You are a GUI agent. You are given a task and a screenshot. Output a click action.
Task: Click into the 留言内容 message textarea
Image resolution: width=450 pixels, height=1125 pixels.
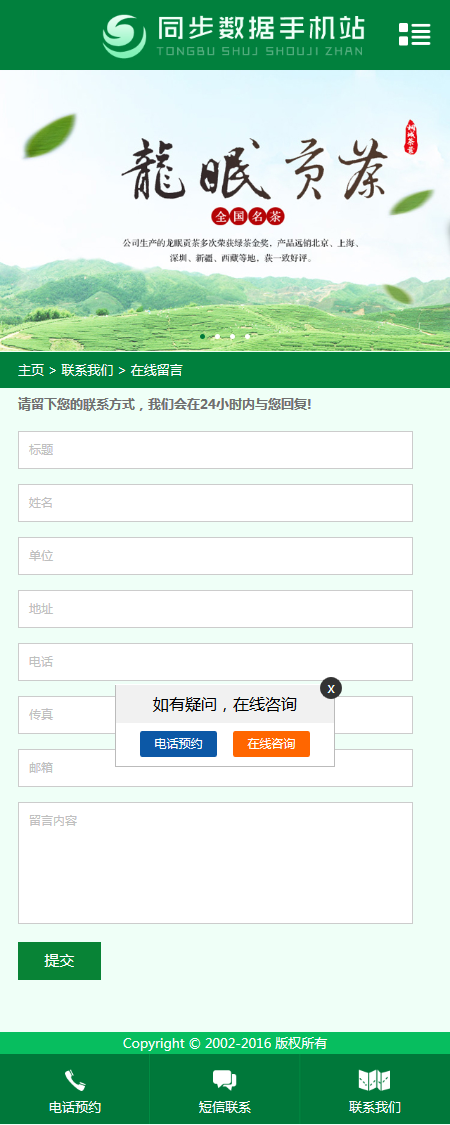[x=215, y=863]
